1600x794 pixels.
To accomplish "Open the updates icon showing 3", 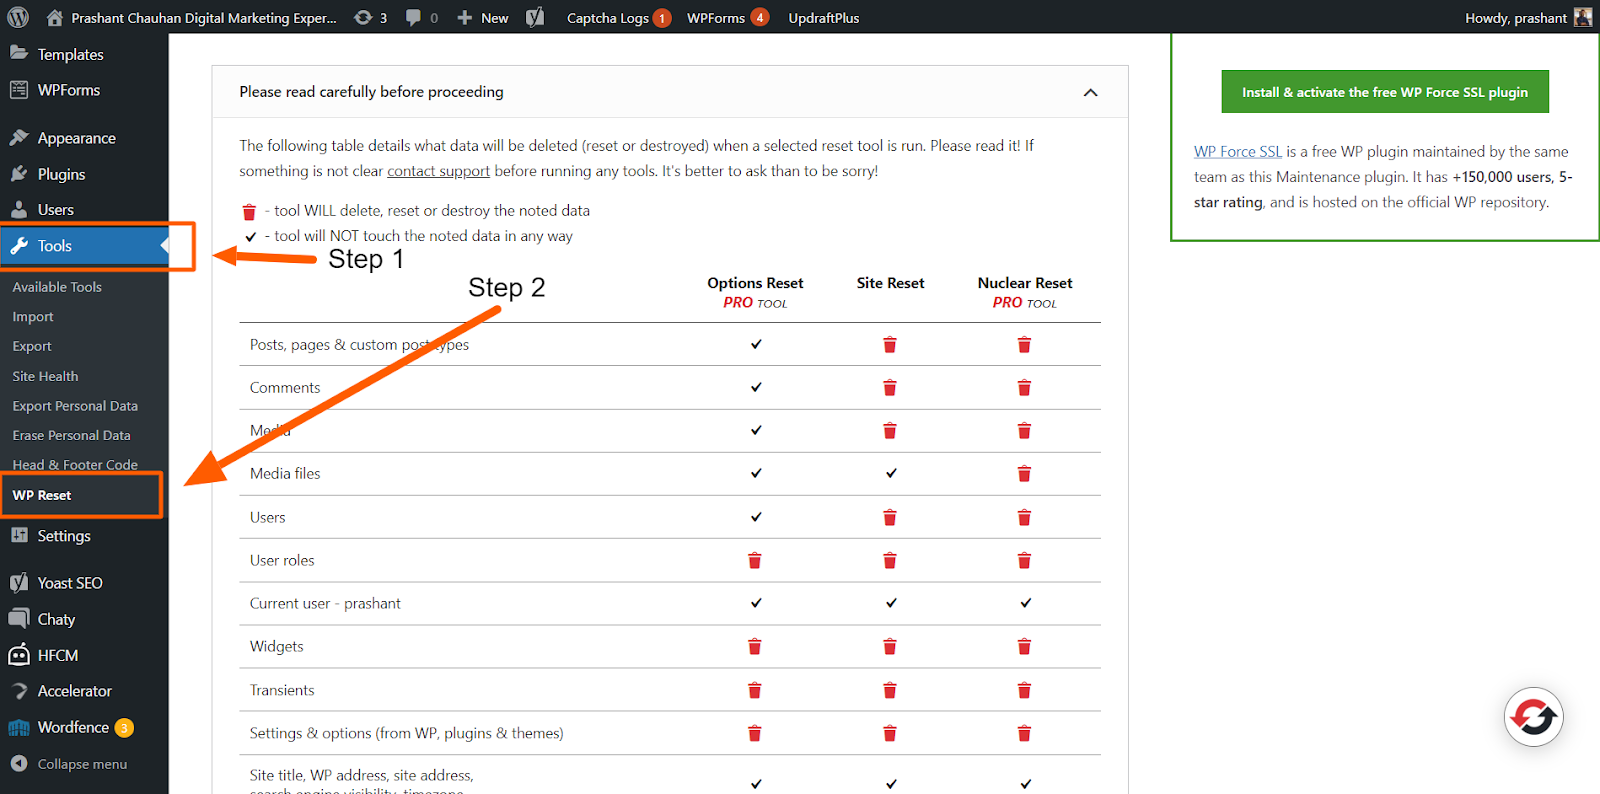I will coord(363,17).
